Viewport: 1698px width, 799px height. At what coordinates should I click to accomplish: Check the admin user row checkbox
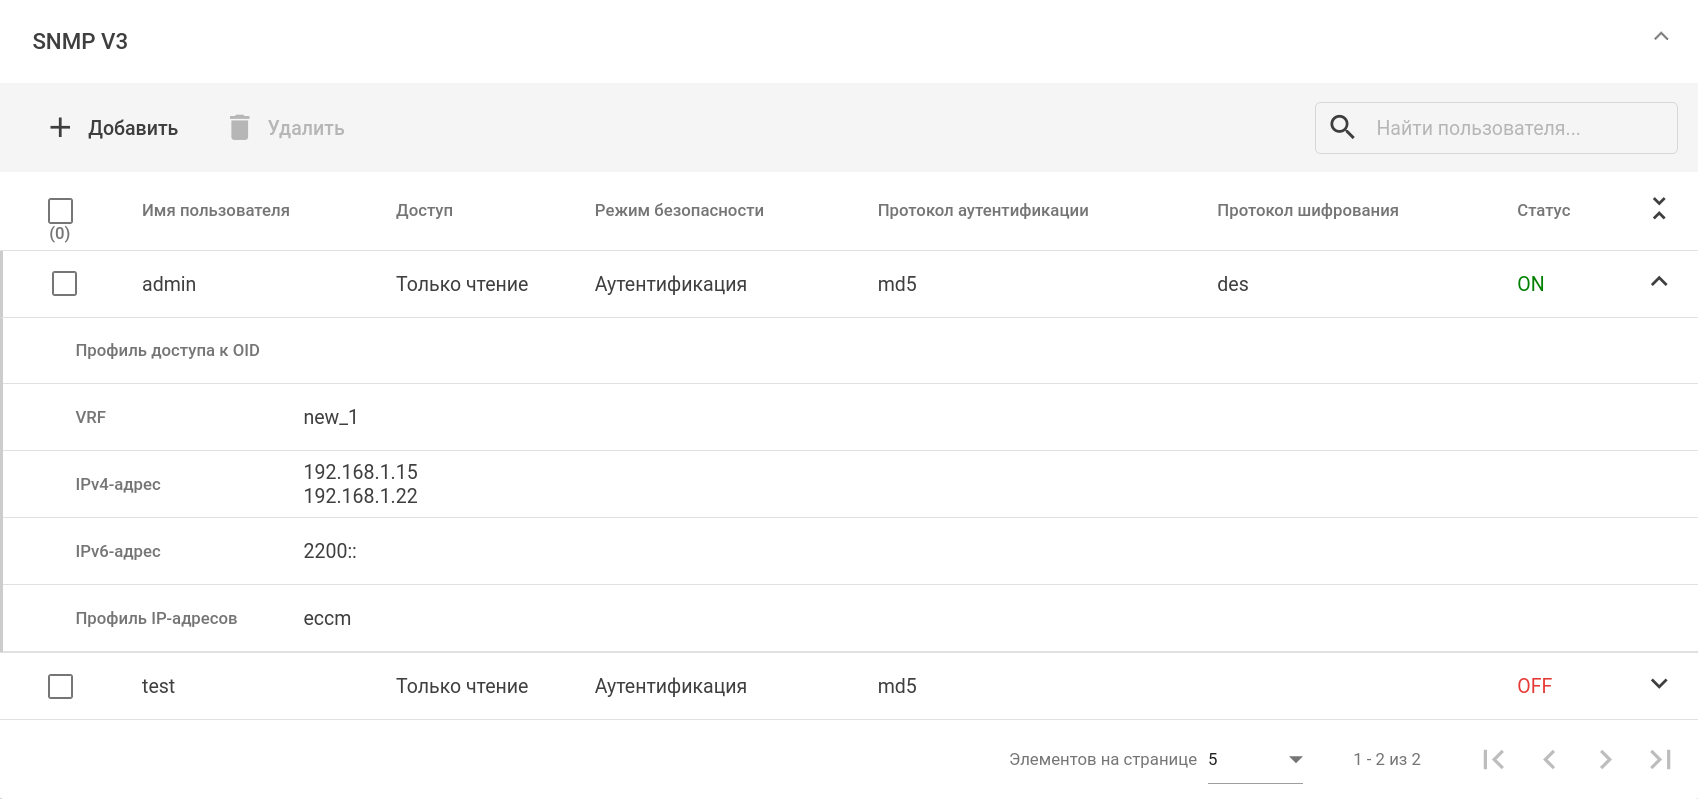pos(65,284)
